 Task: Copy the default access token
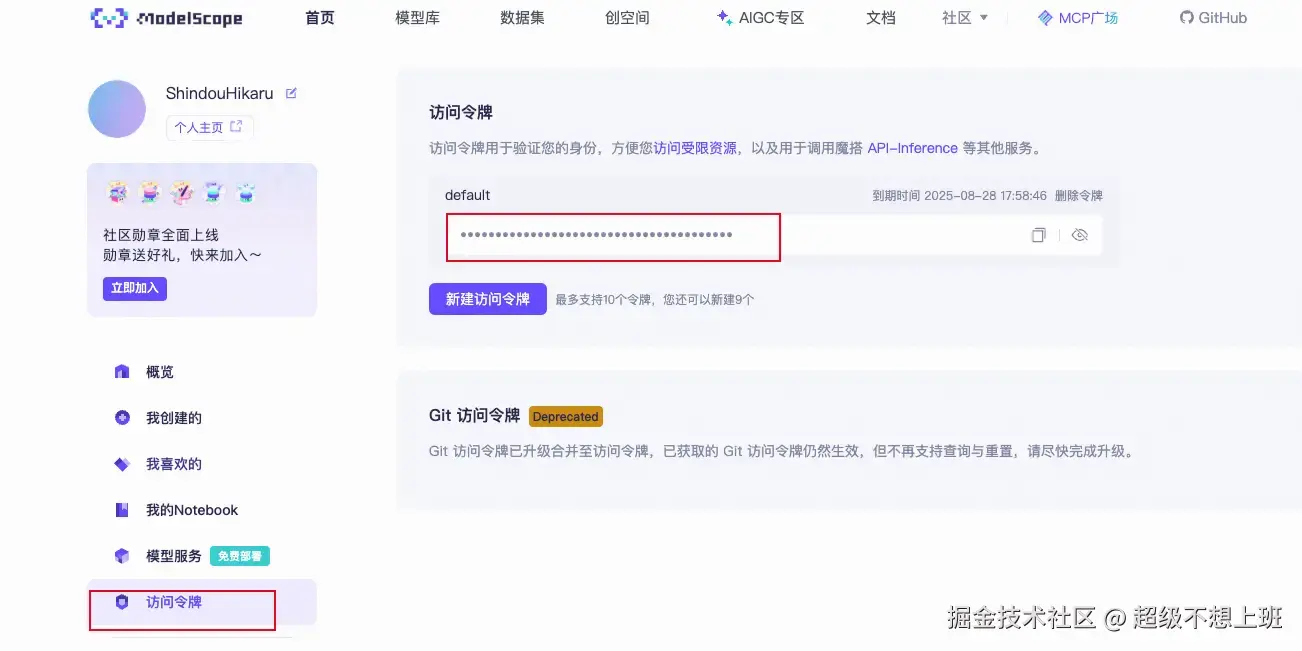pyautogui.click(x=1038, y=234)
